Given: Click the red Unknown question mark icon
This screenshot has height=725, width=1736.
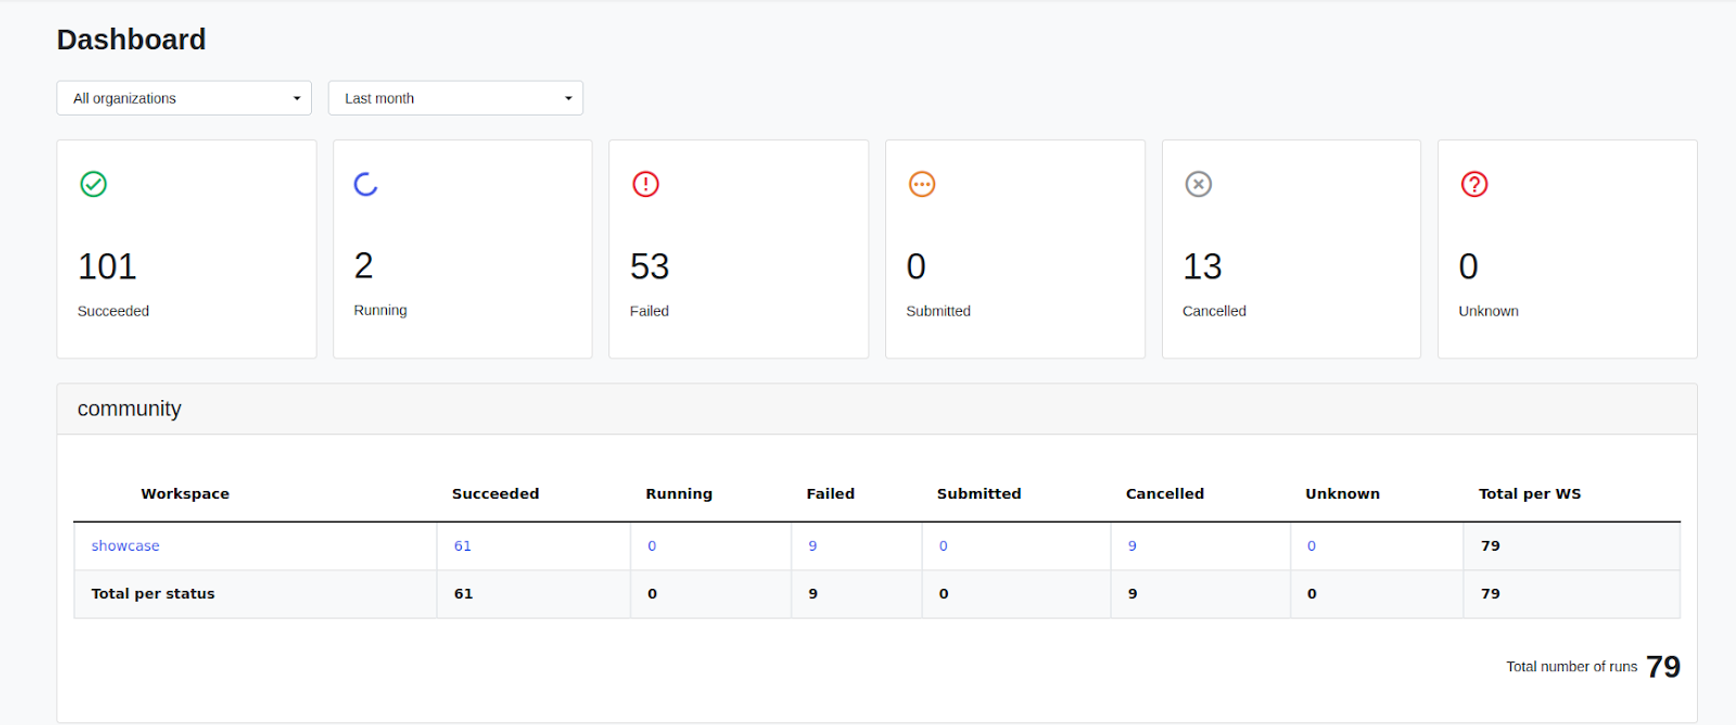Looking at the screenshot, I should point(1474,184).
